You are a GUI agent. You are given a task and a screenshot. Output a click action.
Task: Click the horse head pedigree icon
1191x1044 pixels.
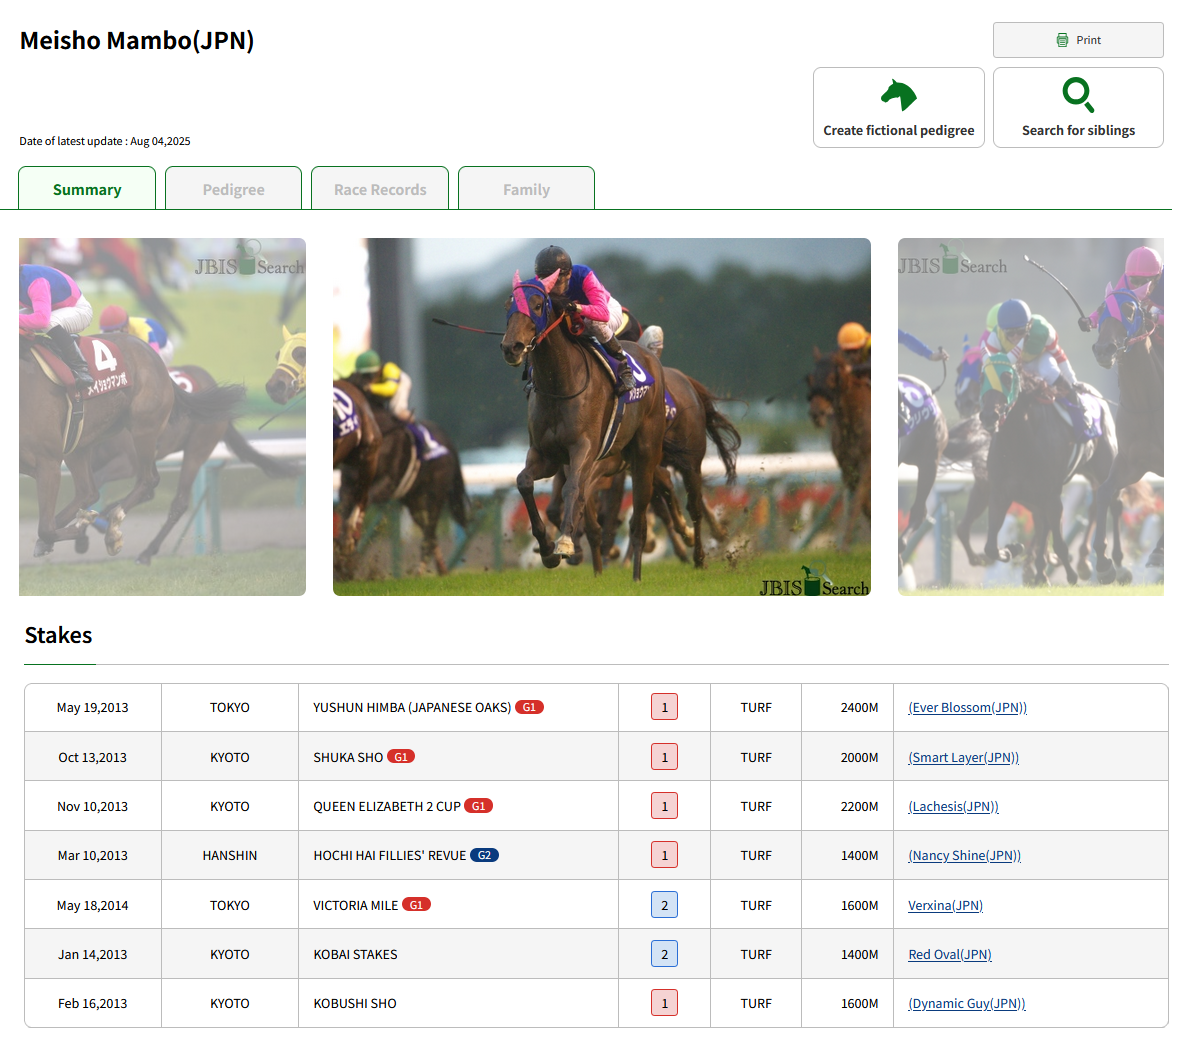(899, 96)
